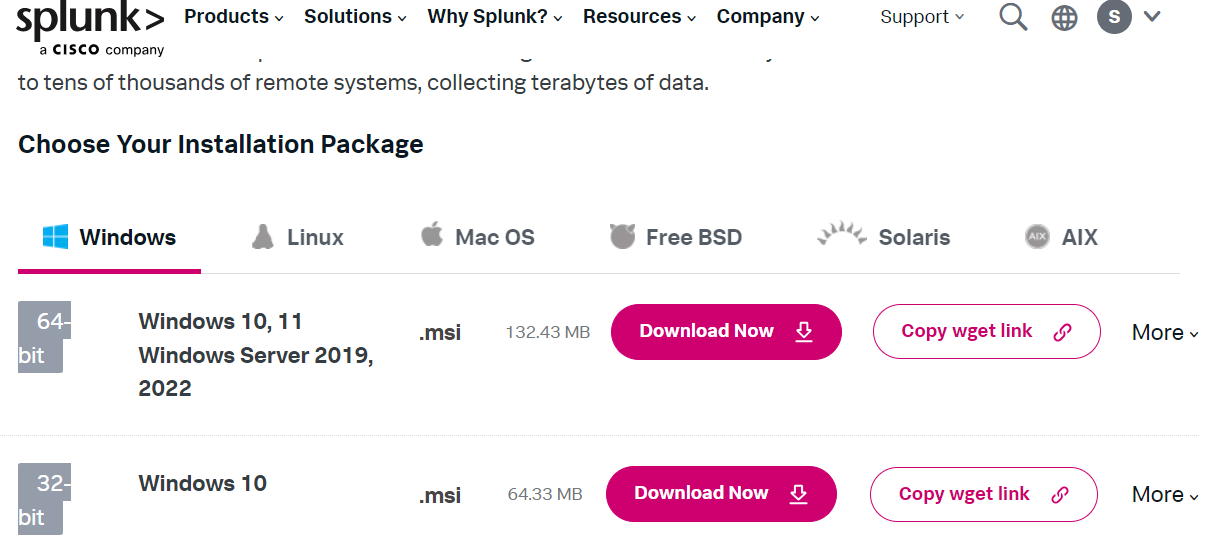Open the Support menu
This screenshot has height=557, width=1207.
922,17
